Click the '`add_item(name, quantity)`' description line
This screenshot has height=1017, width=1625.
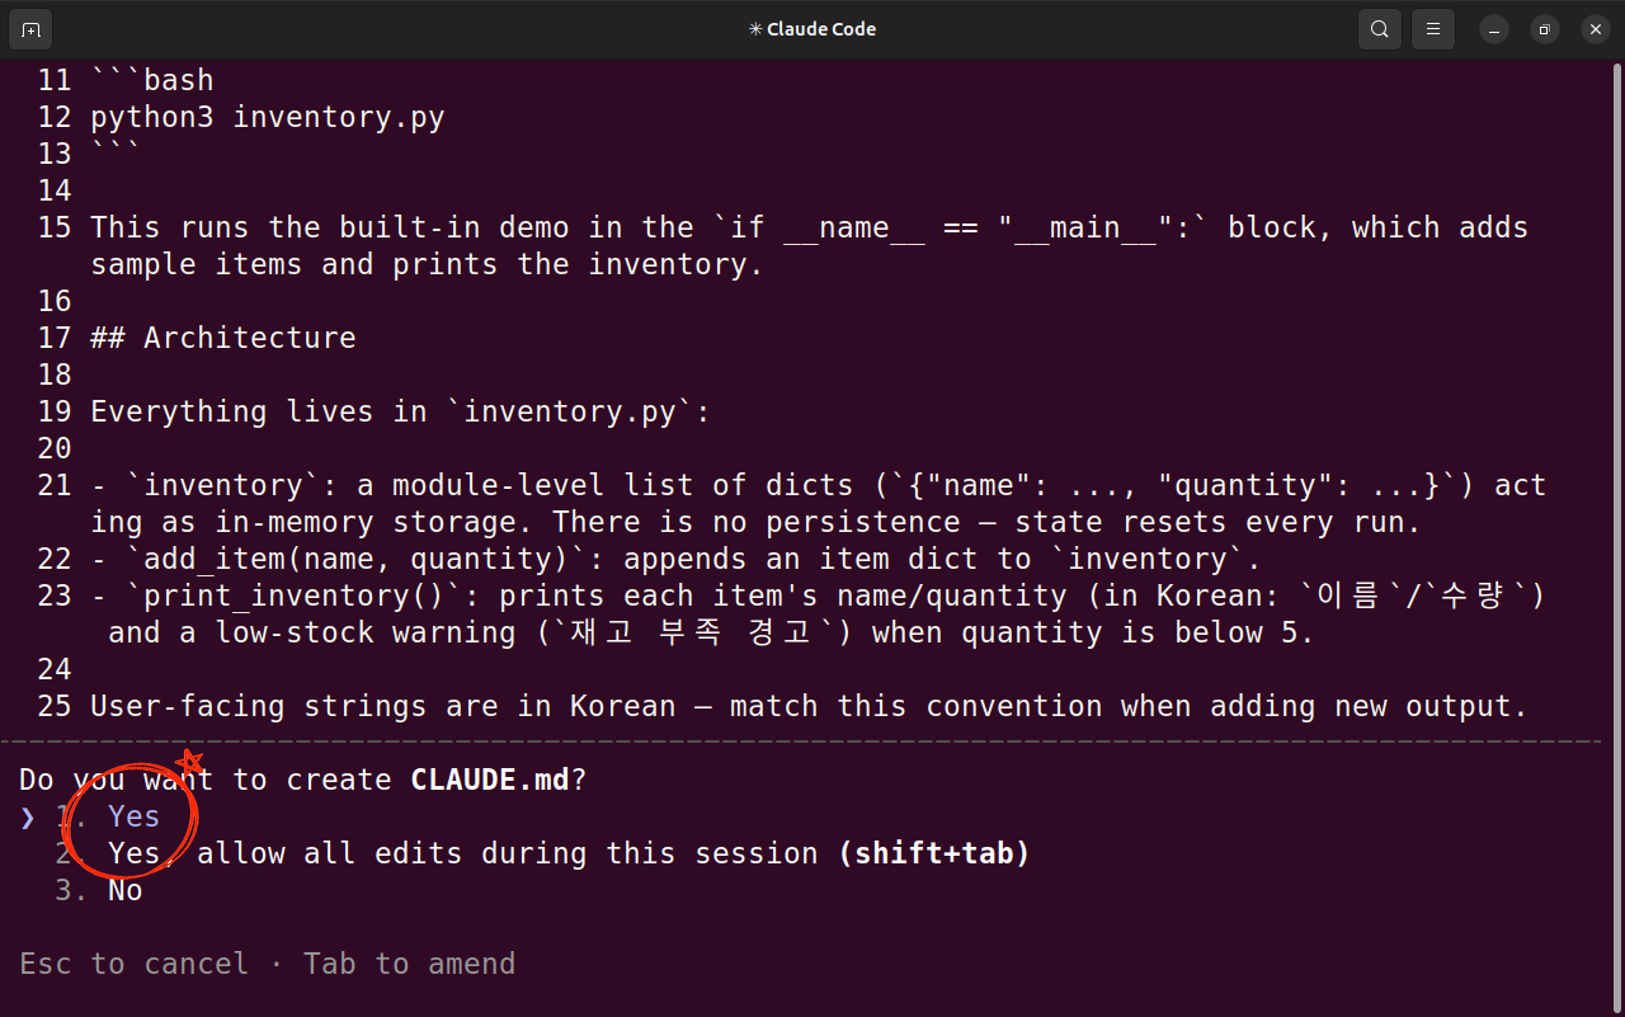click(x=676, y=559)
